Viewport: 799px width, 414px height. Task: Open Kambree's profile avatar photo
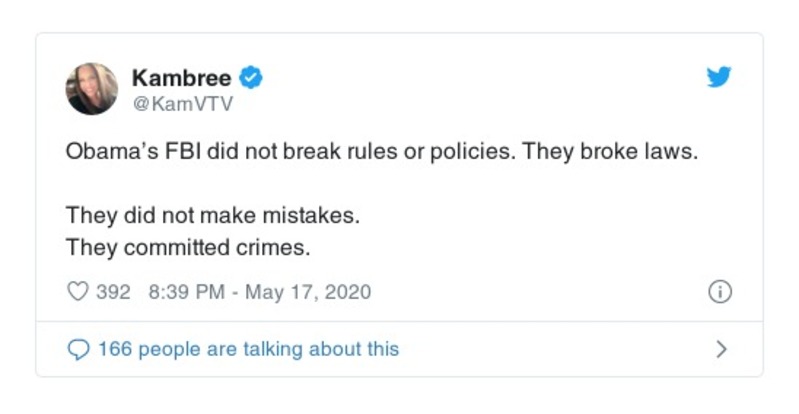pos(92,88)
